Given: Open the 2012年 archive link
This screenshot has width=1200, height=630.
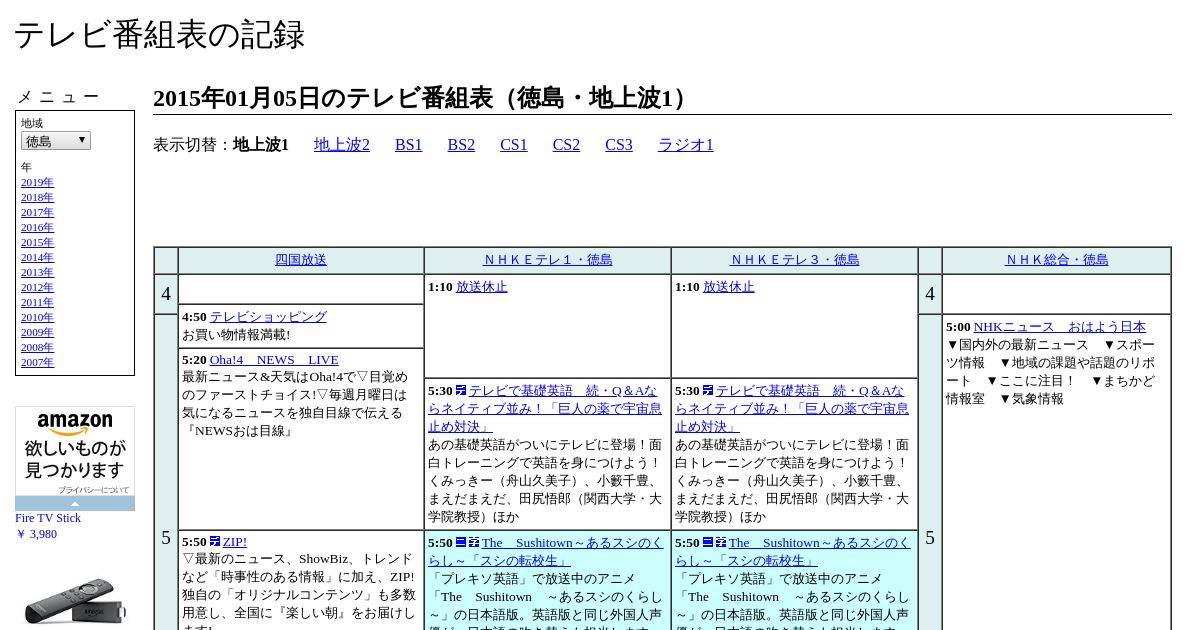Looking at the screenshot, I should click(37, 287).
